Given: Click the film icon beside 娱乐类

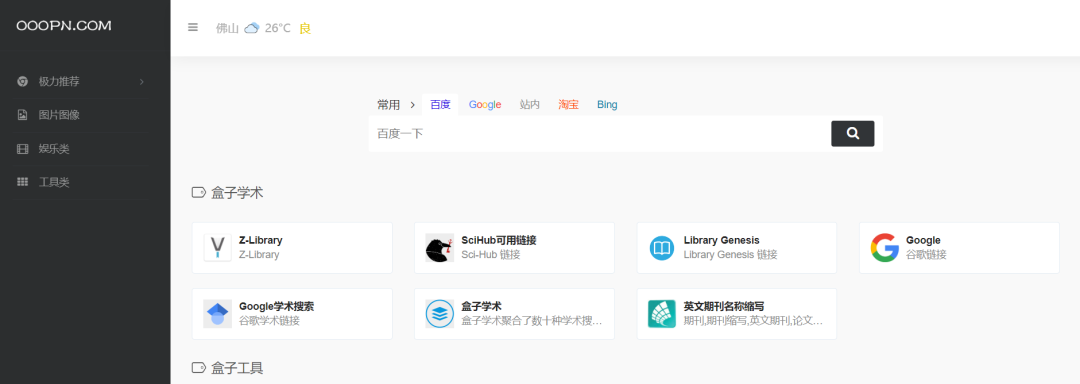Looking at the screenshot, I should [x=22, y=149].
